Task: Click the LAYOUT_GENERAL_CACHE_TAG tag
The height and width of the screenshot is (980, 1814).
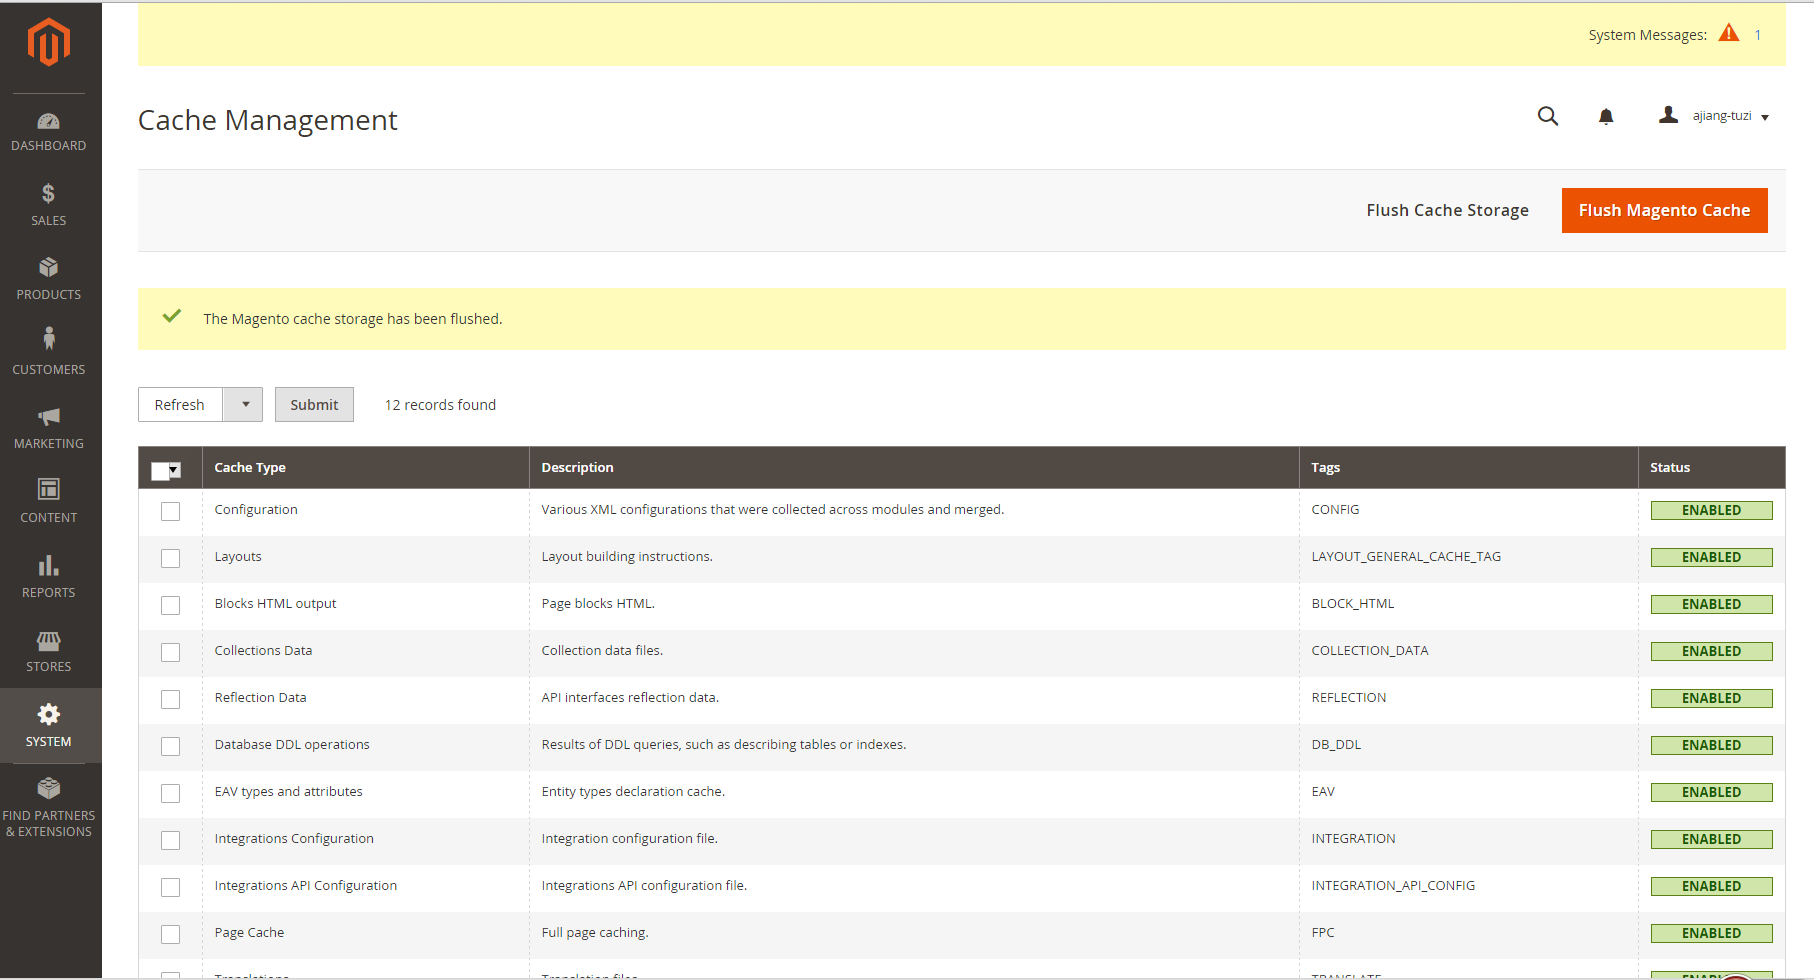Action: pyautogui.click(x=1406, y=556)
